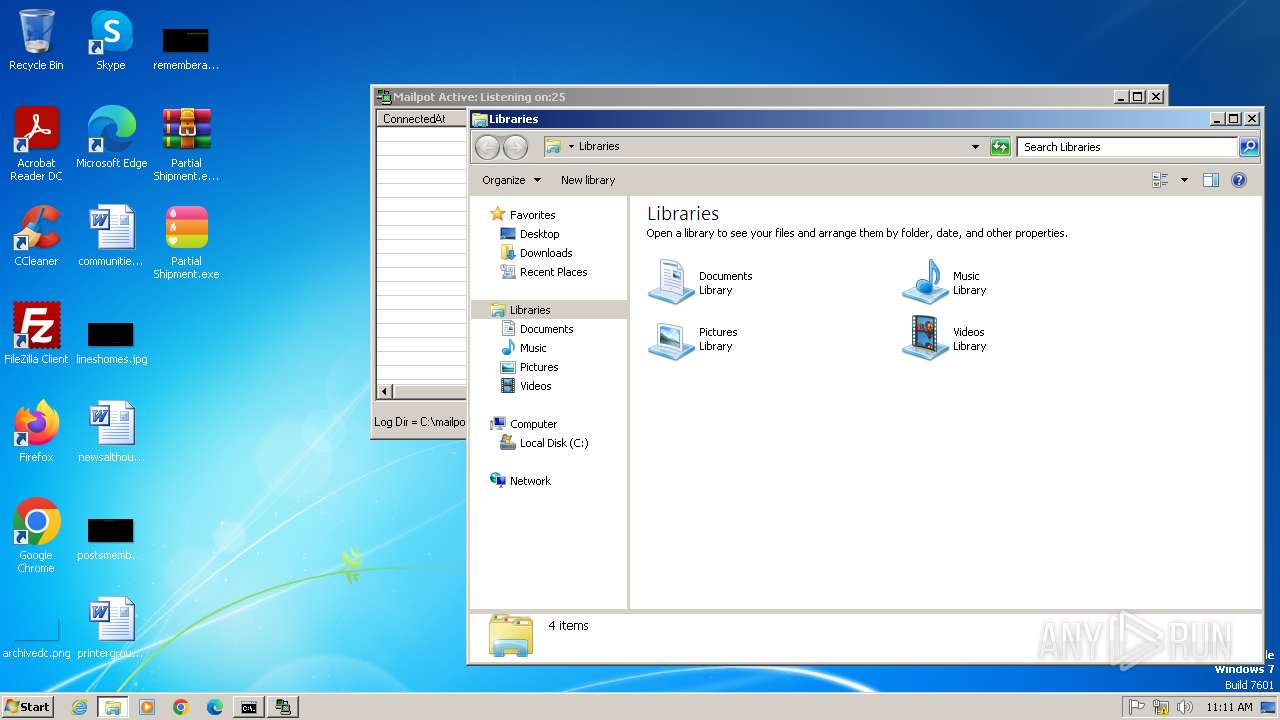The image size is (1280, 720).
Task: Open Chrome from the taskbar
Action: [x=181, y=707]
